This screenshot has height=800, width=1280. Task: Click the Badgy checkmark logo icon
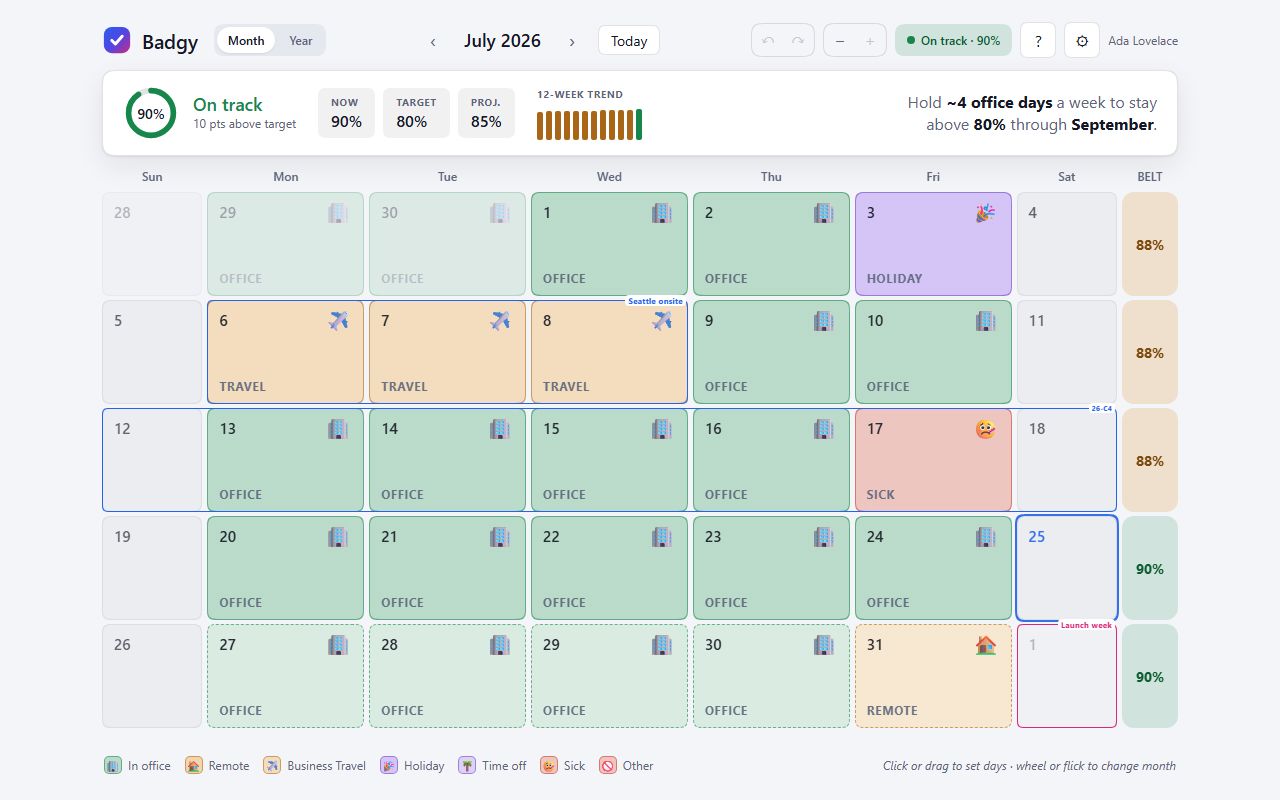pos(117,40)
